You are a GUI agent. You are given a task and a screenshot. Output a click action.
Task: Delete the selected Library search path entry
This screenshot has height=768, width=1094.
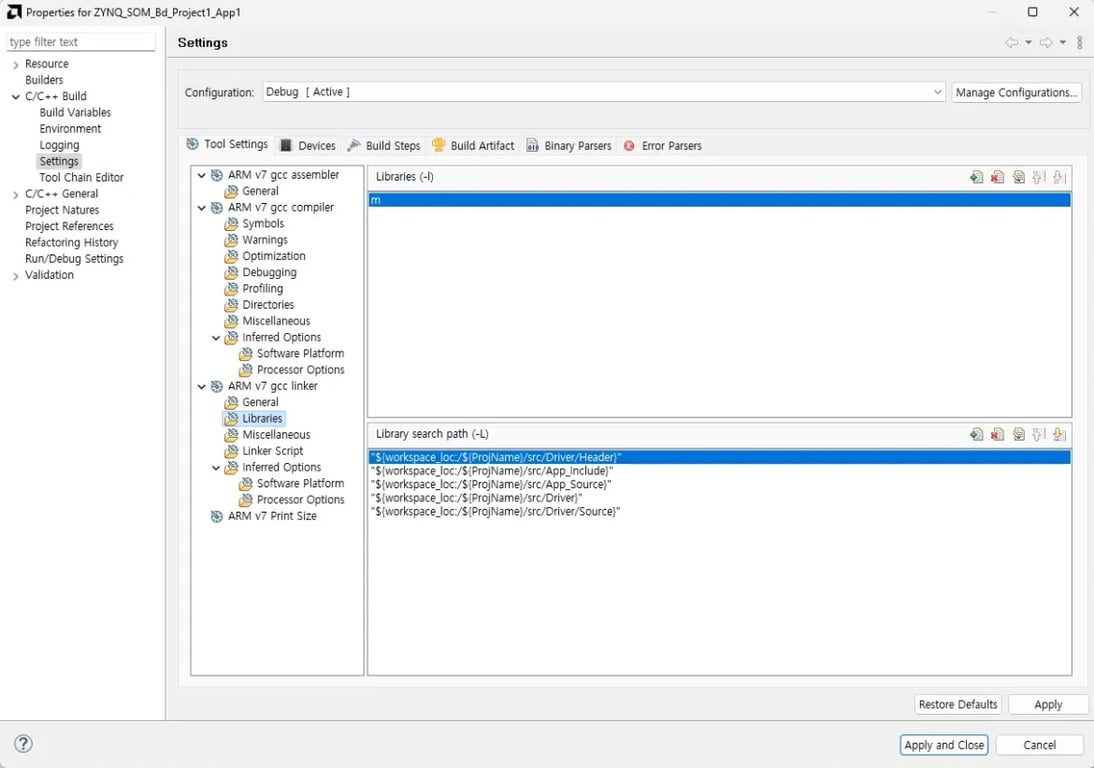click(997, 435)
